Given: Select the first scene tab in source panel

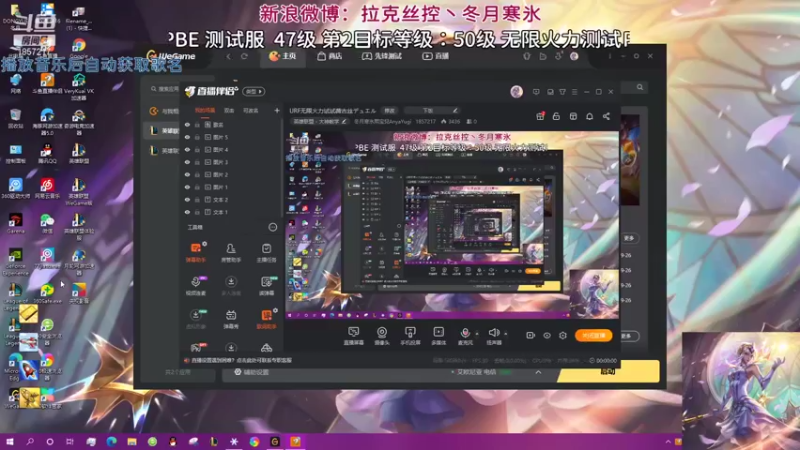Looking at the screenshot, I should tap(205, 111).
